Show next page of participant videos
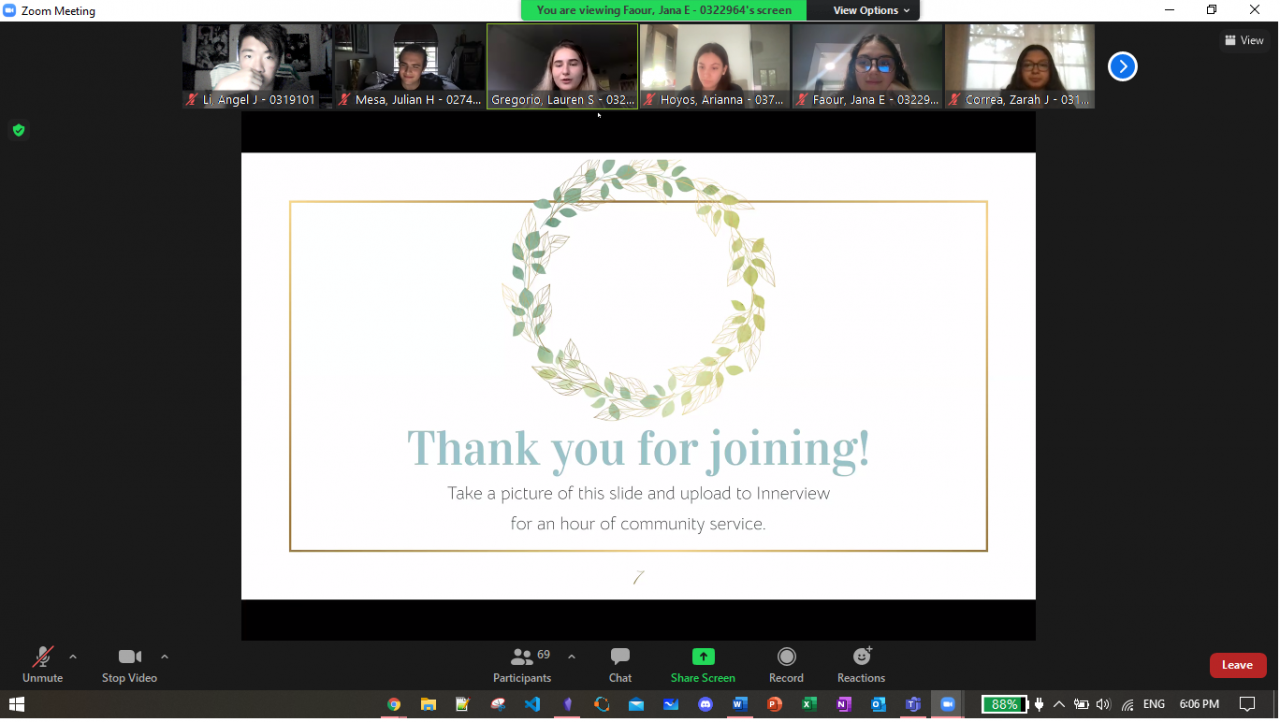The width and height of the screenshot is (1280, 722). [x=1122, y=66]
